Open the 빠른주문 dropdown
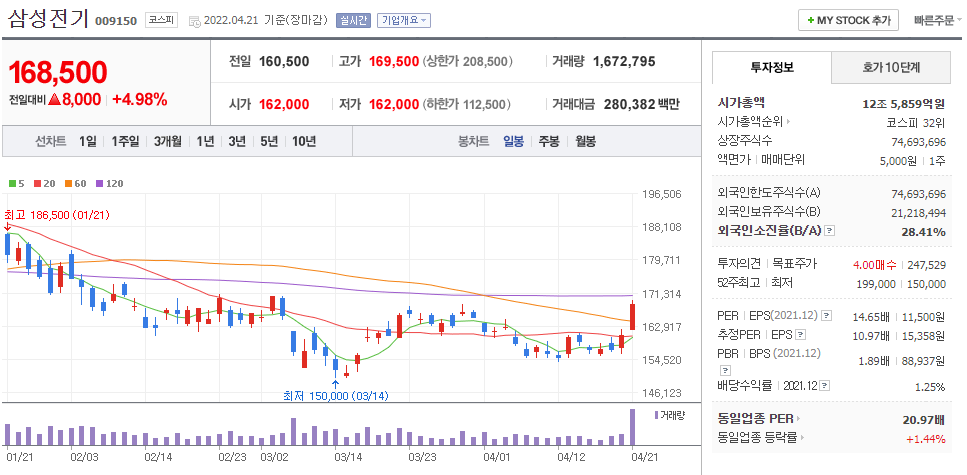Screen dimensions: 967x475 pyautogui.click(x=938, y=20)
